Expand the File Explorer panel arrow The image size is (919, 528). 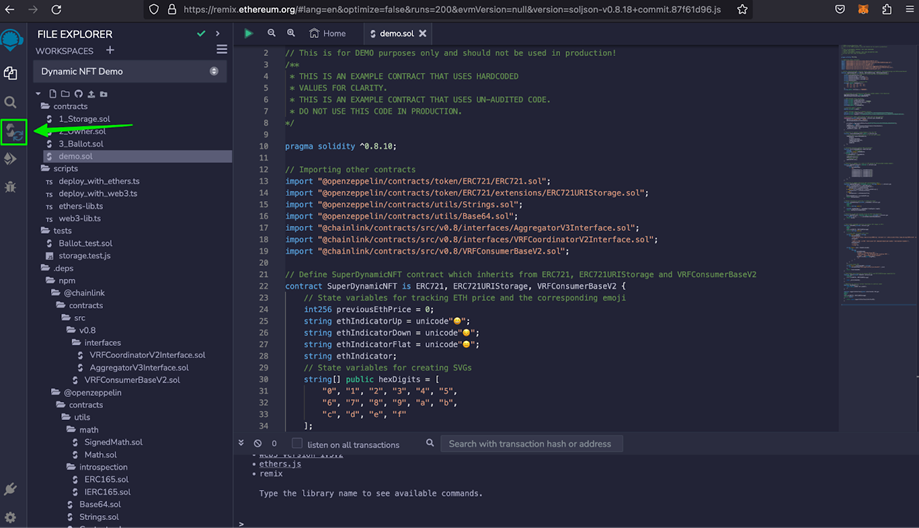[217, 33]
